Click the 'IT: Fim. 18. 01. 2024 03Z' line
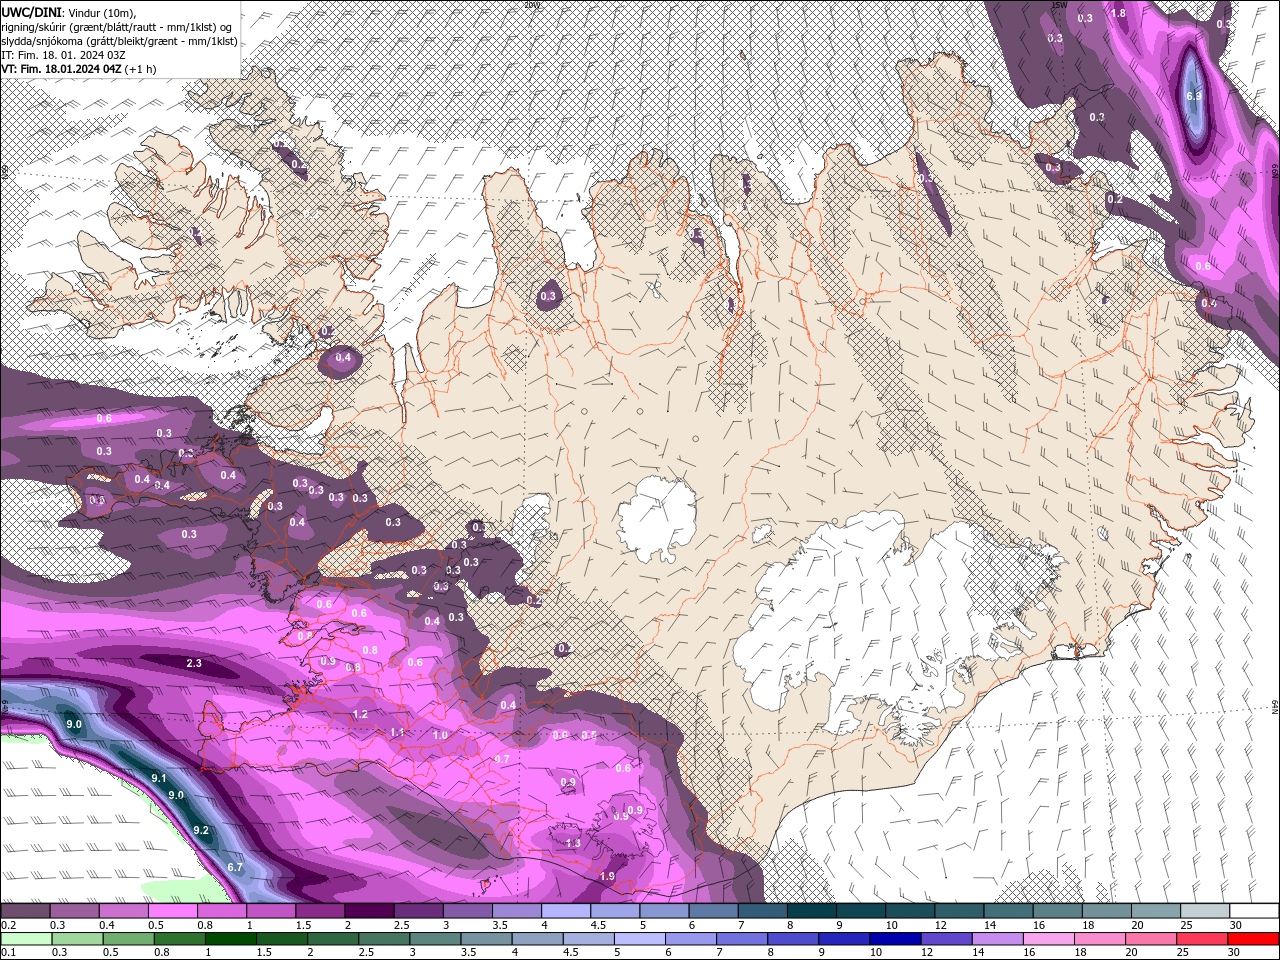Viewport: 1280px width, 960px height. click(x=63, y=54)
